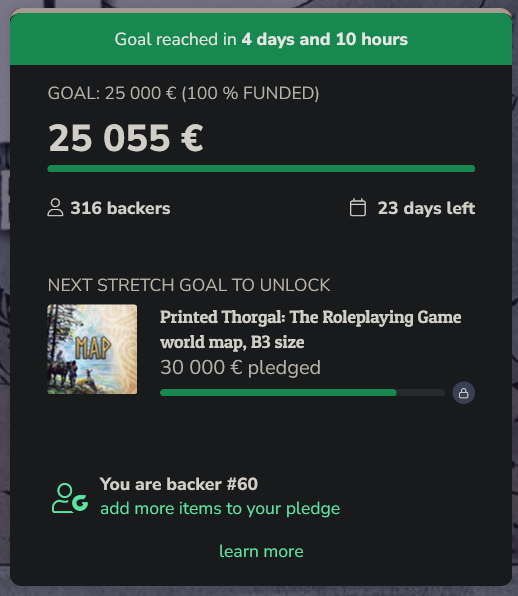The width and height of the screenshot is (518, 596).
Task: Click the 'NEXT STRETCH GOAL TO UNLOCK' heading
Action: 189,285
